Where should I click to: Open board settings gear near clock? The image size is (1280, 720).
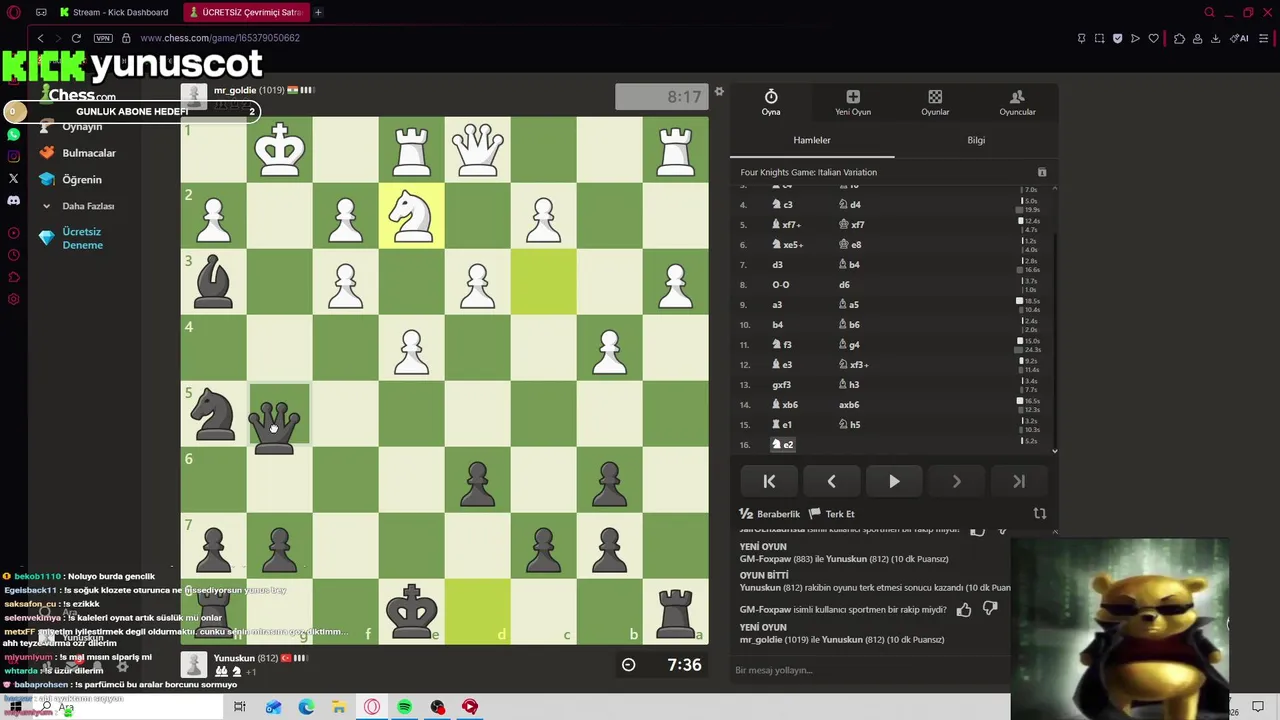(x=718, y=92)
